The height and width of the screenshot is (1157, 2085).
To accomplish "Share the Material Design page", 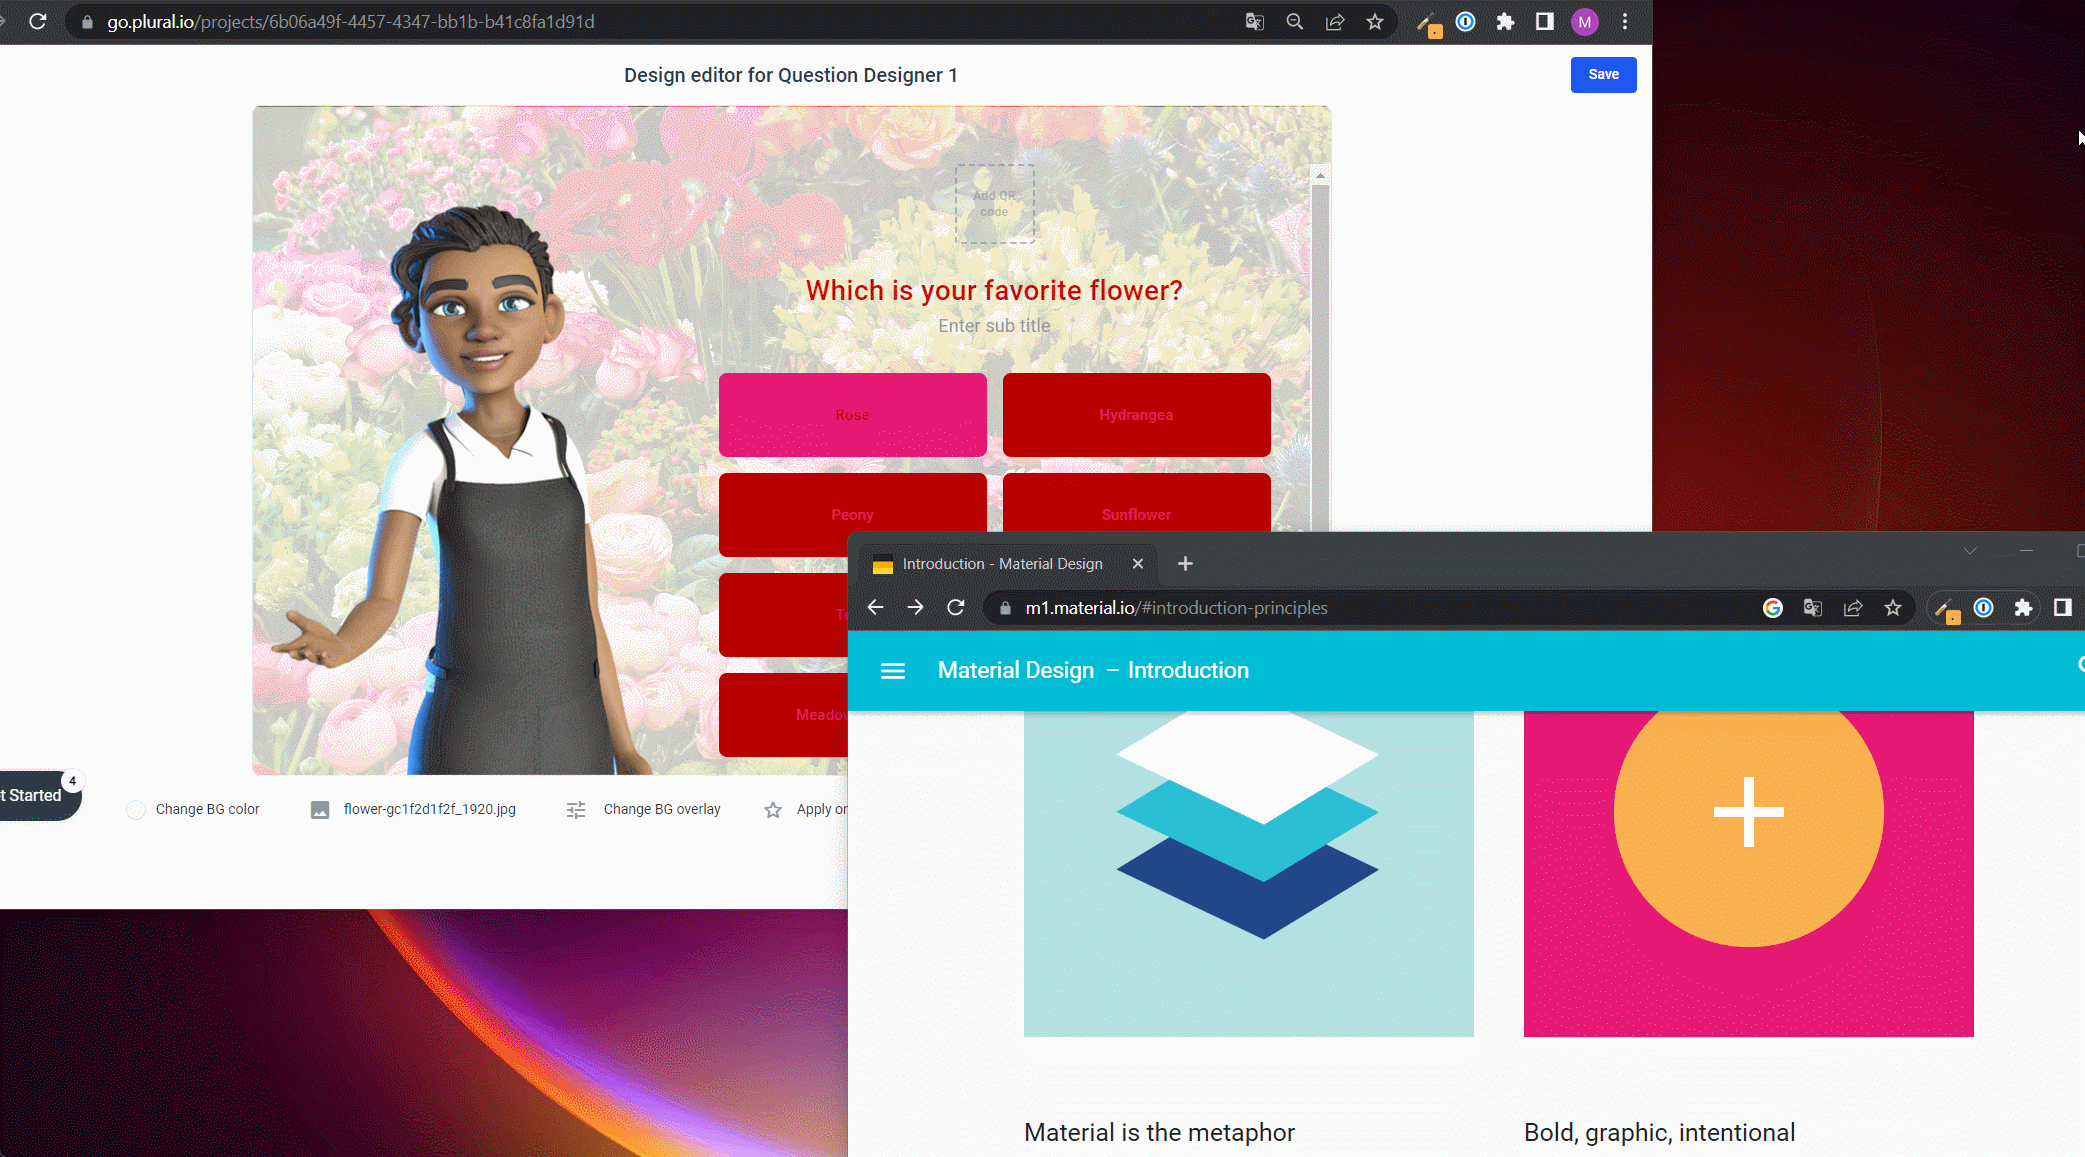I will click(1852, 608).
